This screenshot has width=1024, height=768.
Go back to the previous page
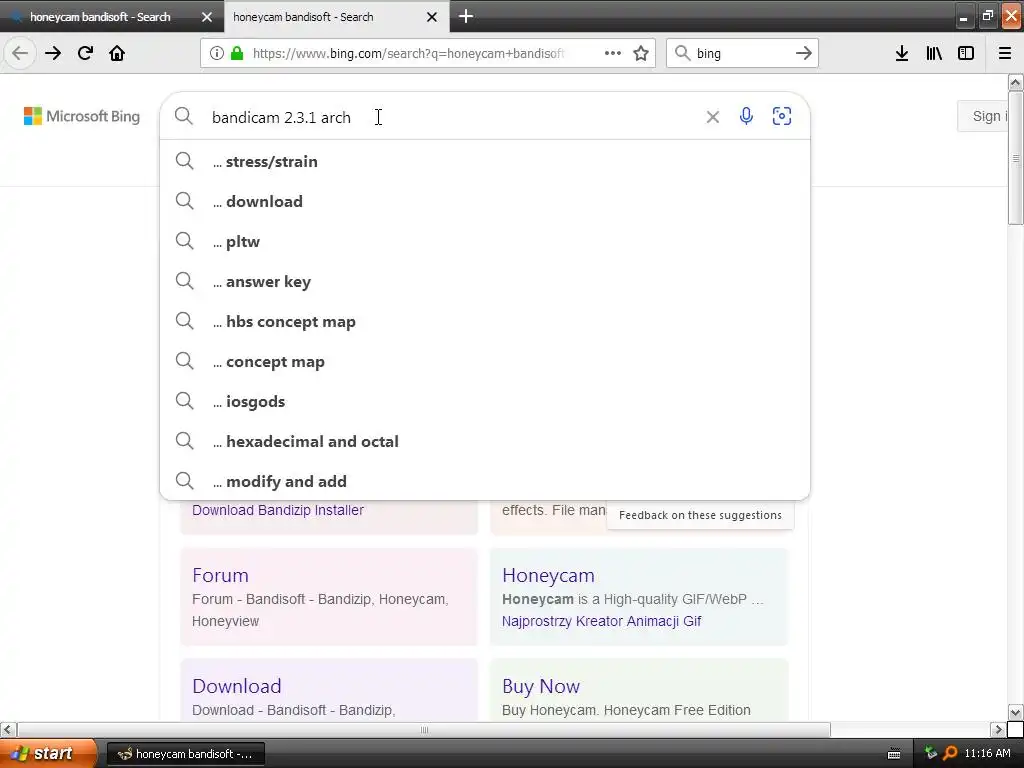point(20,53)
